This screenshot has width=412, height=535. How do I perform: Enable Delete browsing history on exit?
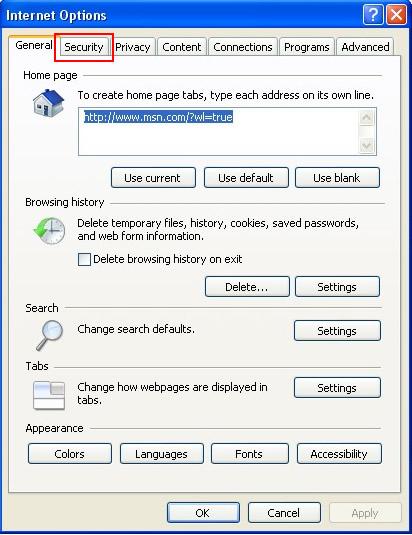pos(84,259)
